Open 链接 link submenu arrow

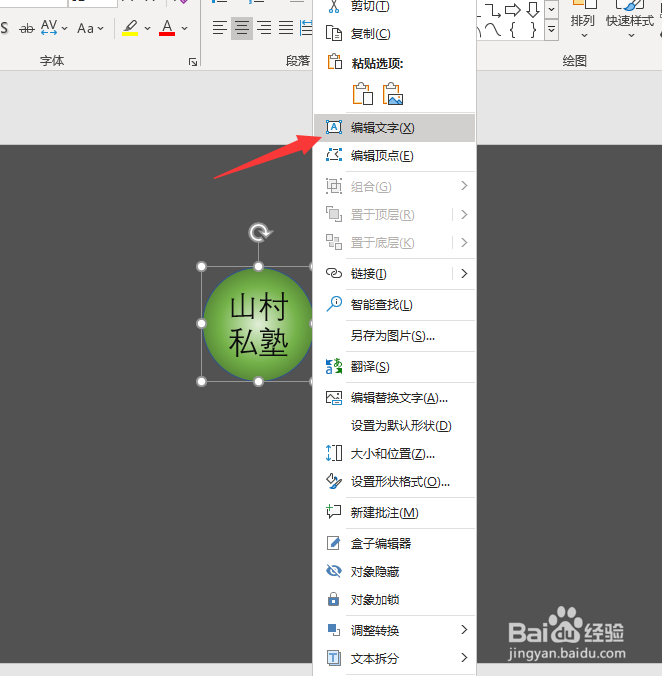(x=464, y=273)
